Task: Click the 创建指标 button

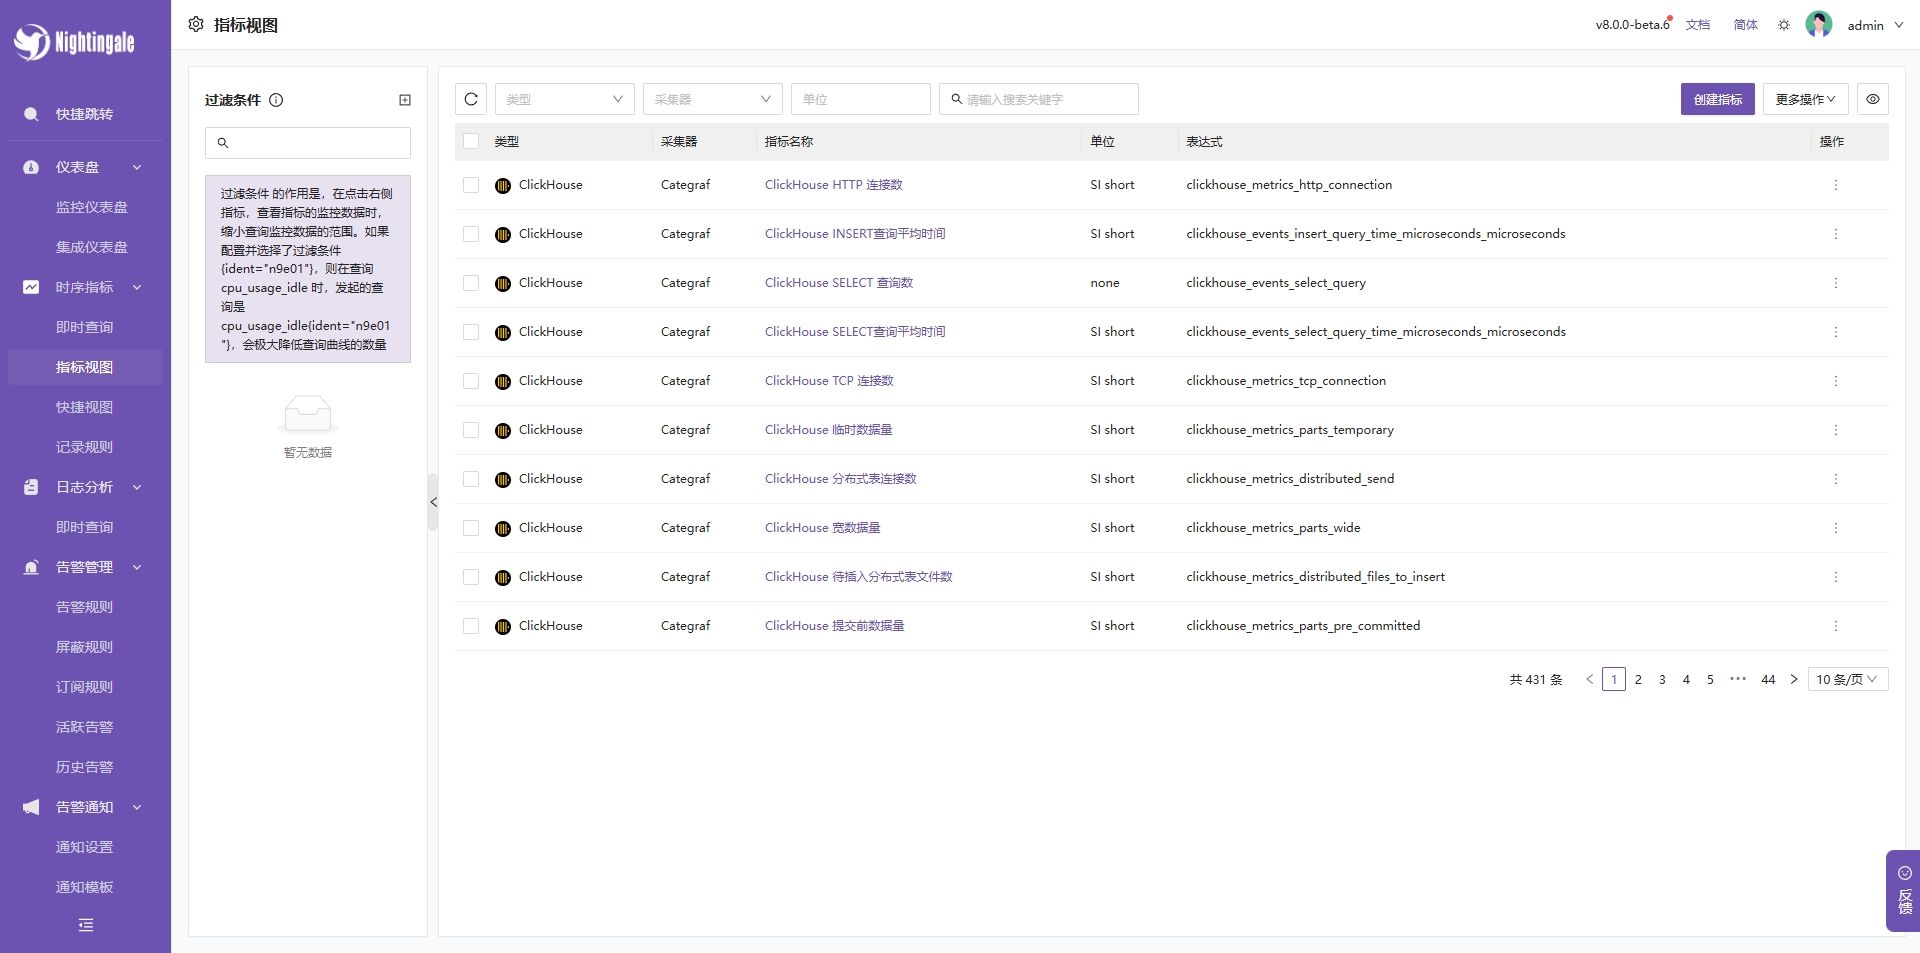Action: coord(1718,99)
